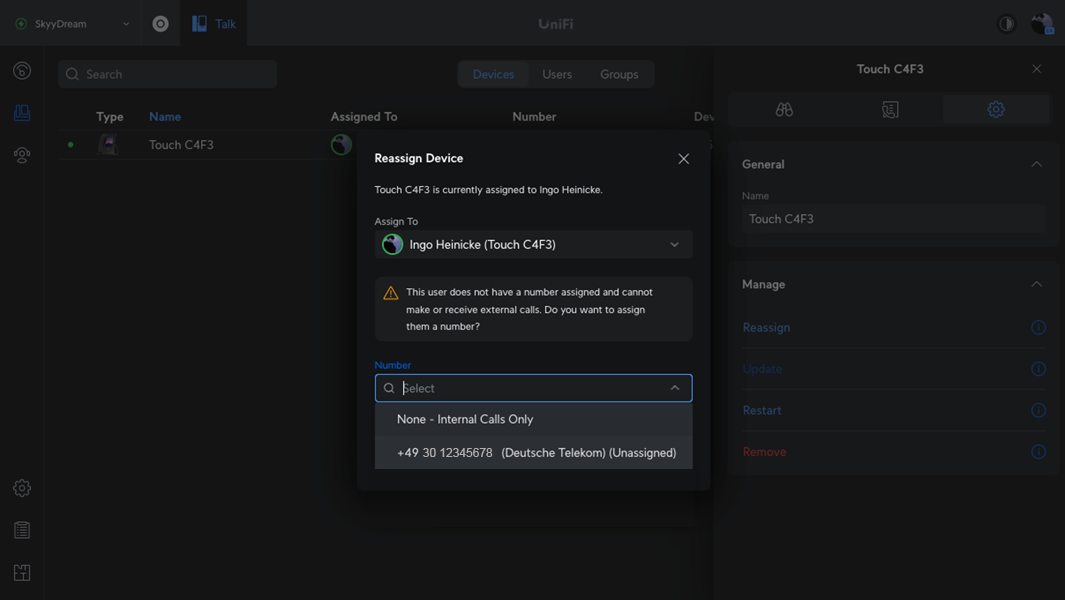Switch to the Users tab
Viewport: 1065px width, 600px height.
pyautogui.click(x=557, y=74)
